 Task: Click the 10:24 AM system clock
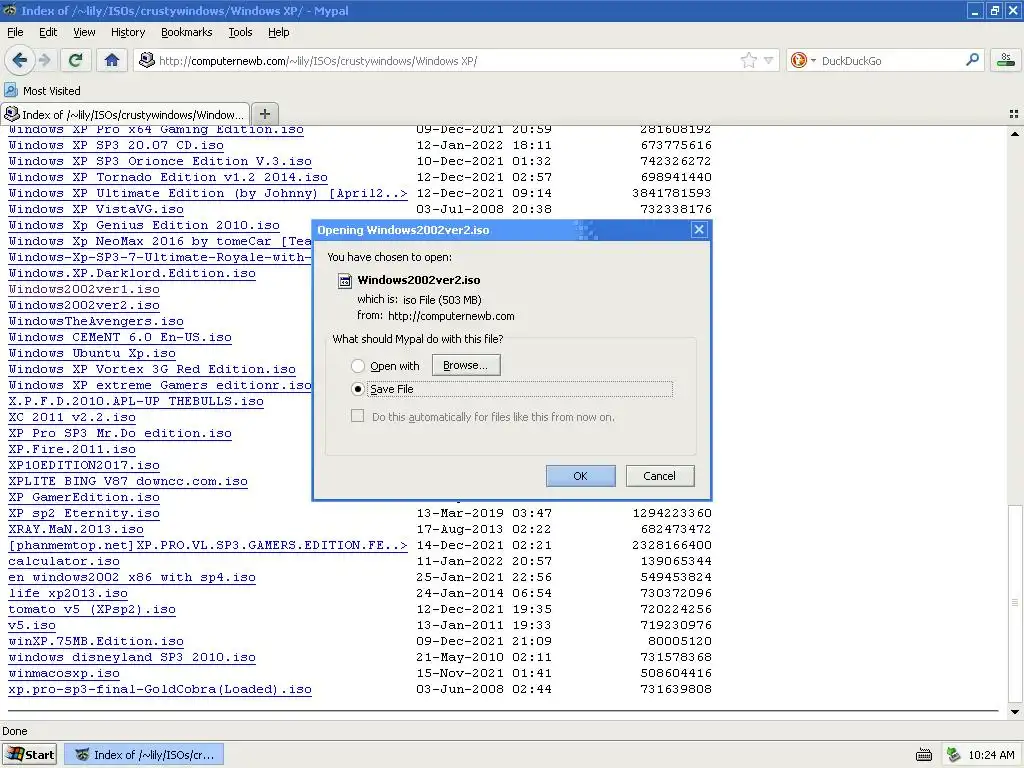991,755
